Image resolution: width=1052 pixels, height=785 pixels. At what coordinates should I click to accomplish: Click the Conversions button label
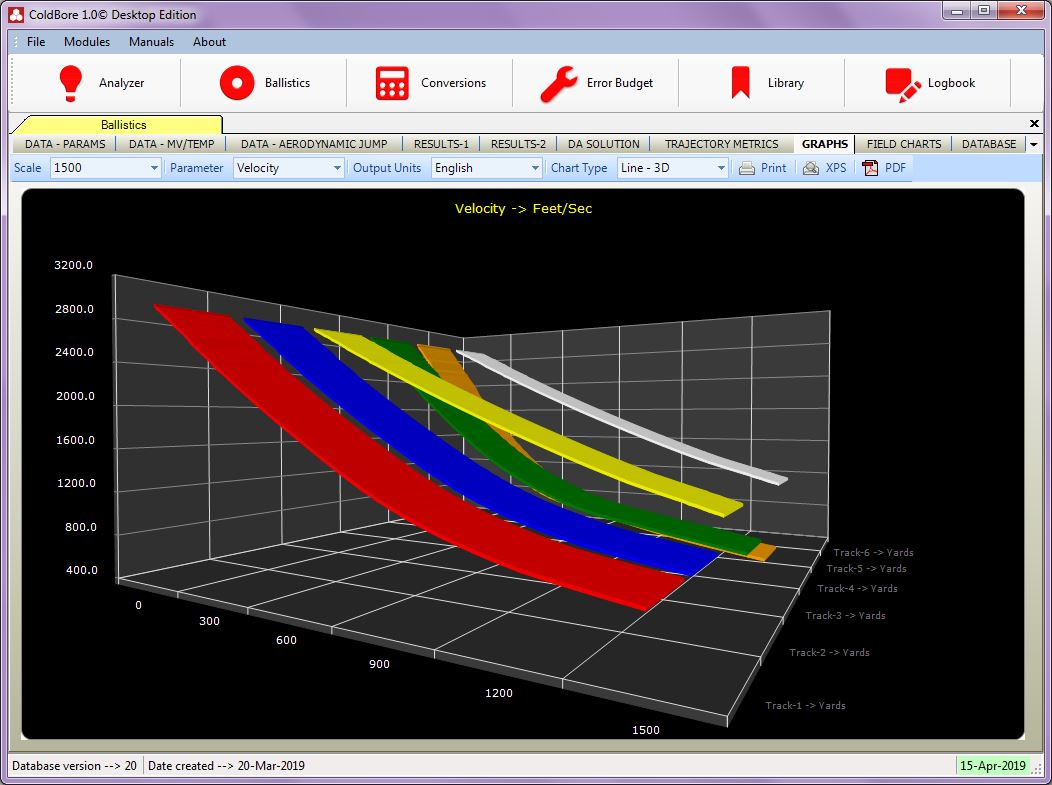pyautogui.click(x=454, y=83)
